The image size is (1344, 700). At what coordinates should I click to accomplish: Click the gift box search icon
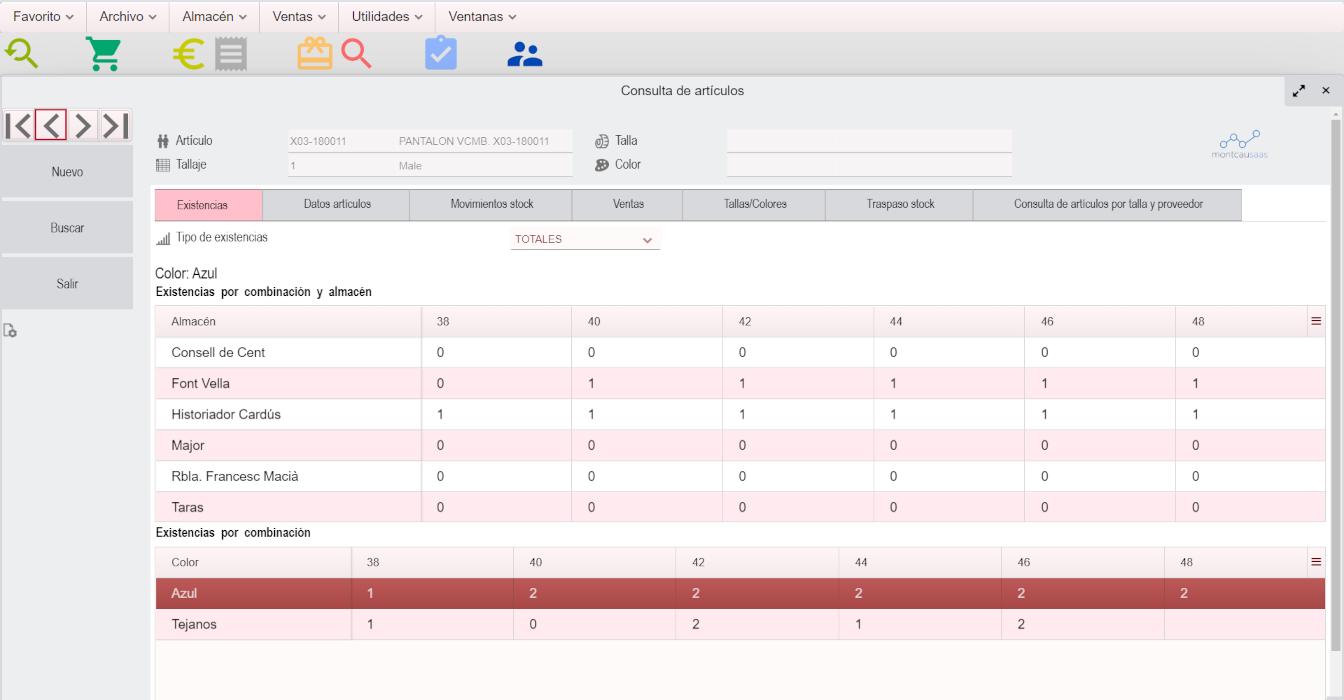click(334, 54)
